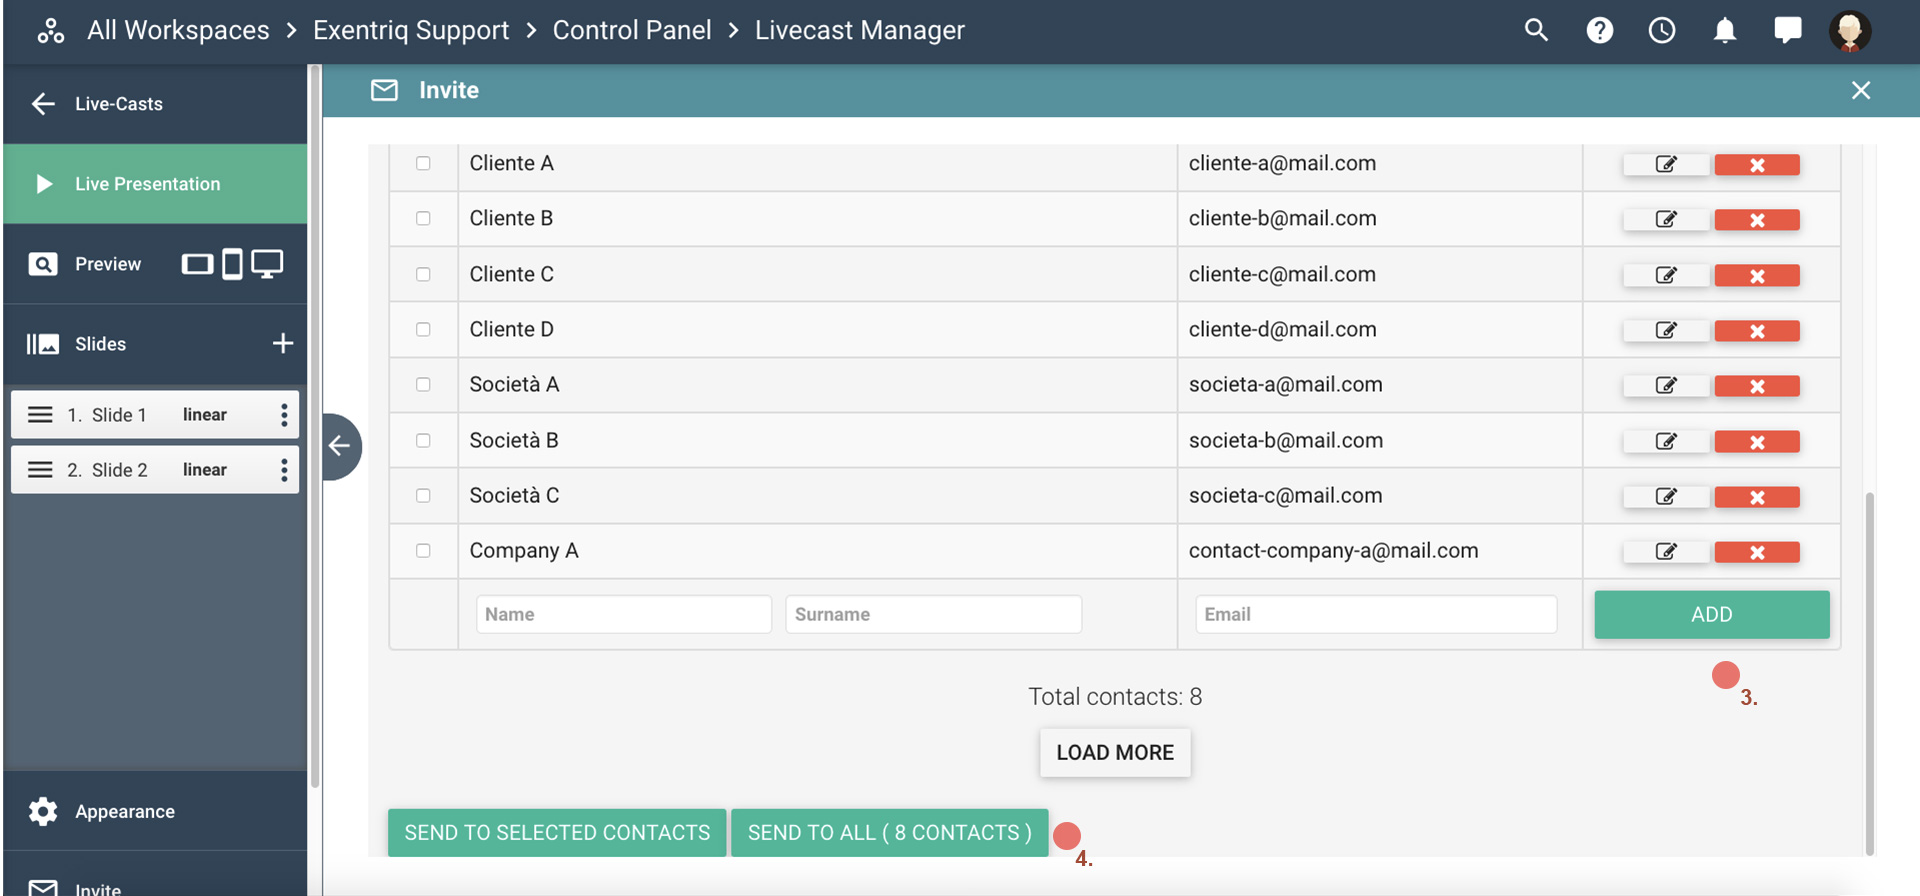Open Slide 2 three-dot menu
Screen dimensions: 1920x896
tap(284, 470)
